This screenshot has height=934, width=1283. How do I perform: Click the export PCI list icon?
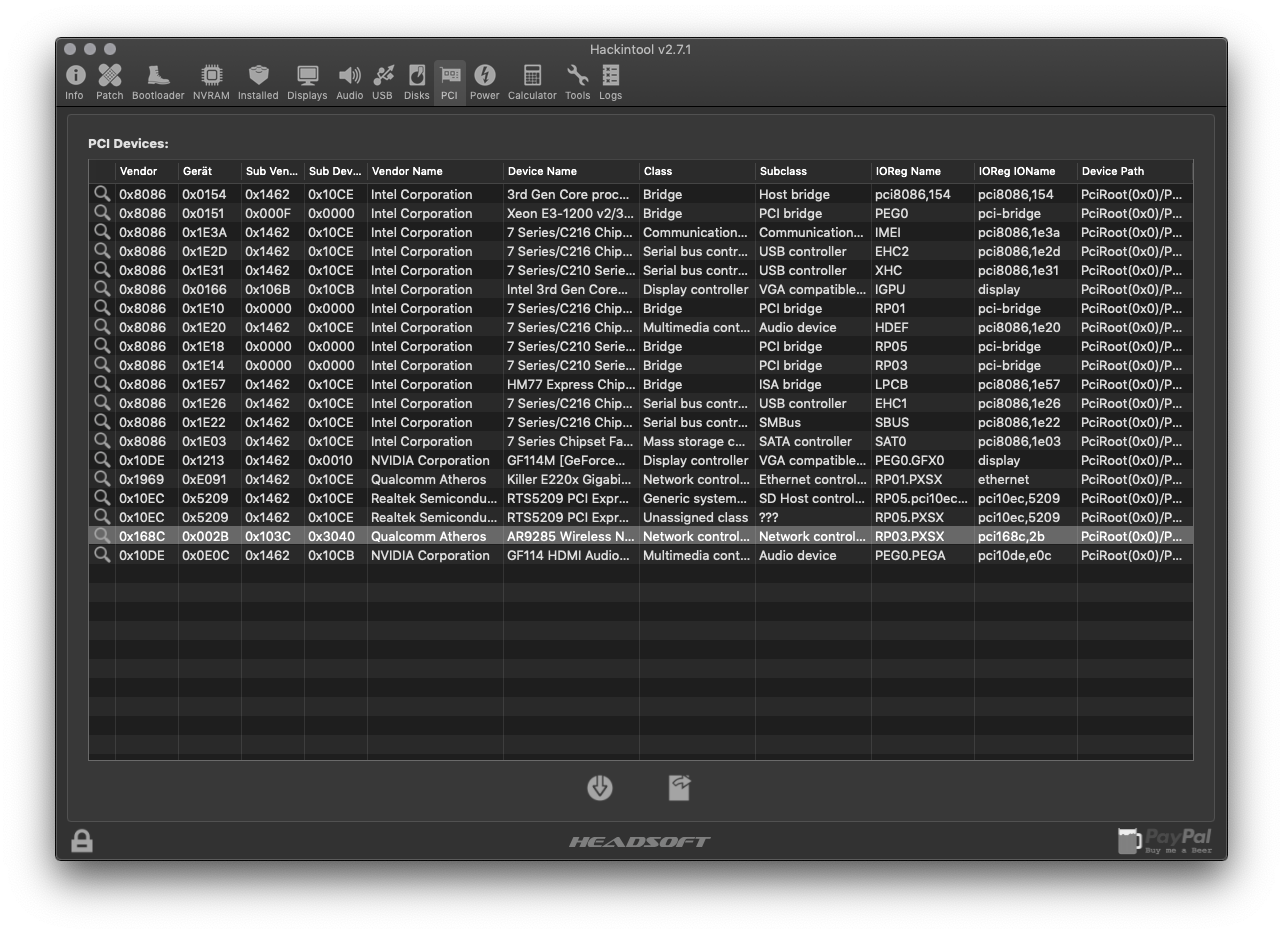(680, 788)
